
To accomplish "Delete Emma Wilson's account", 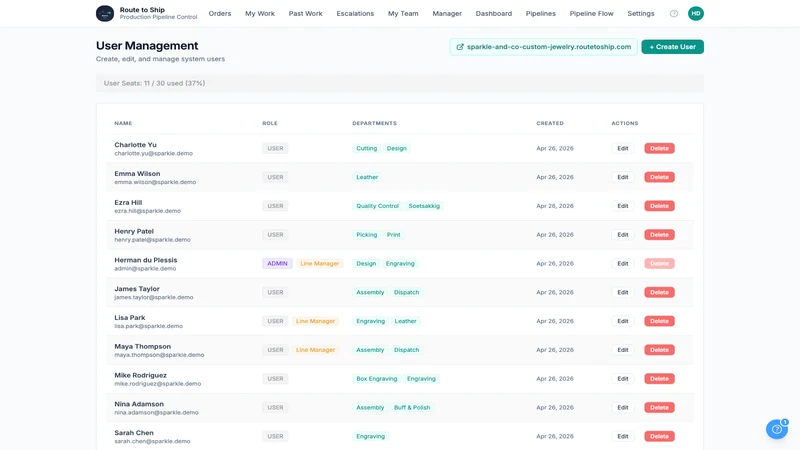I will coord(659,177).
